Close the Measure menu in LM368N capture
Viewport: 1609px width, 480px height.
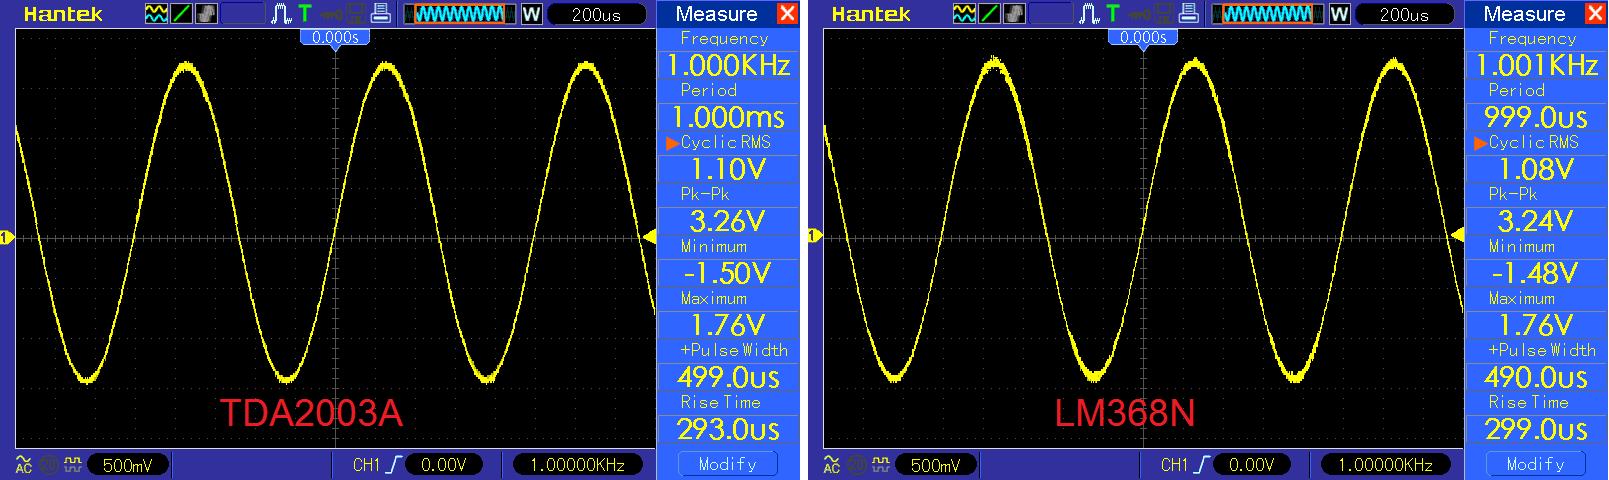1595,14
